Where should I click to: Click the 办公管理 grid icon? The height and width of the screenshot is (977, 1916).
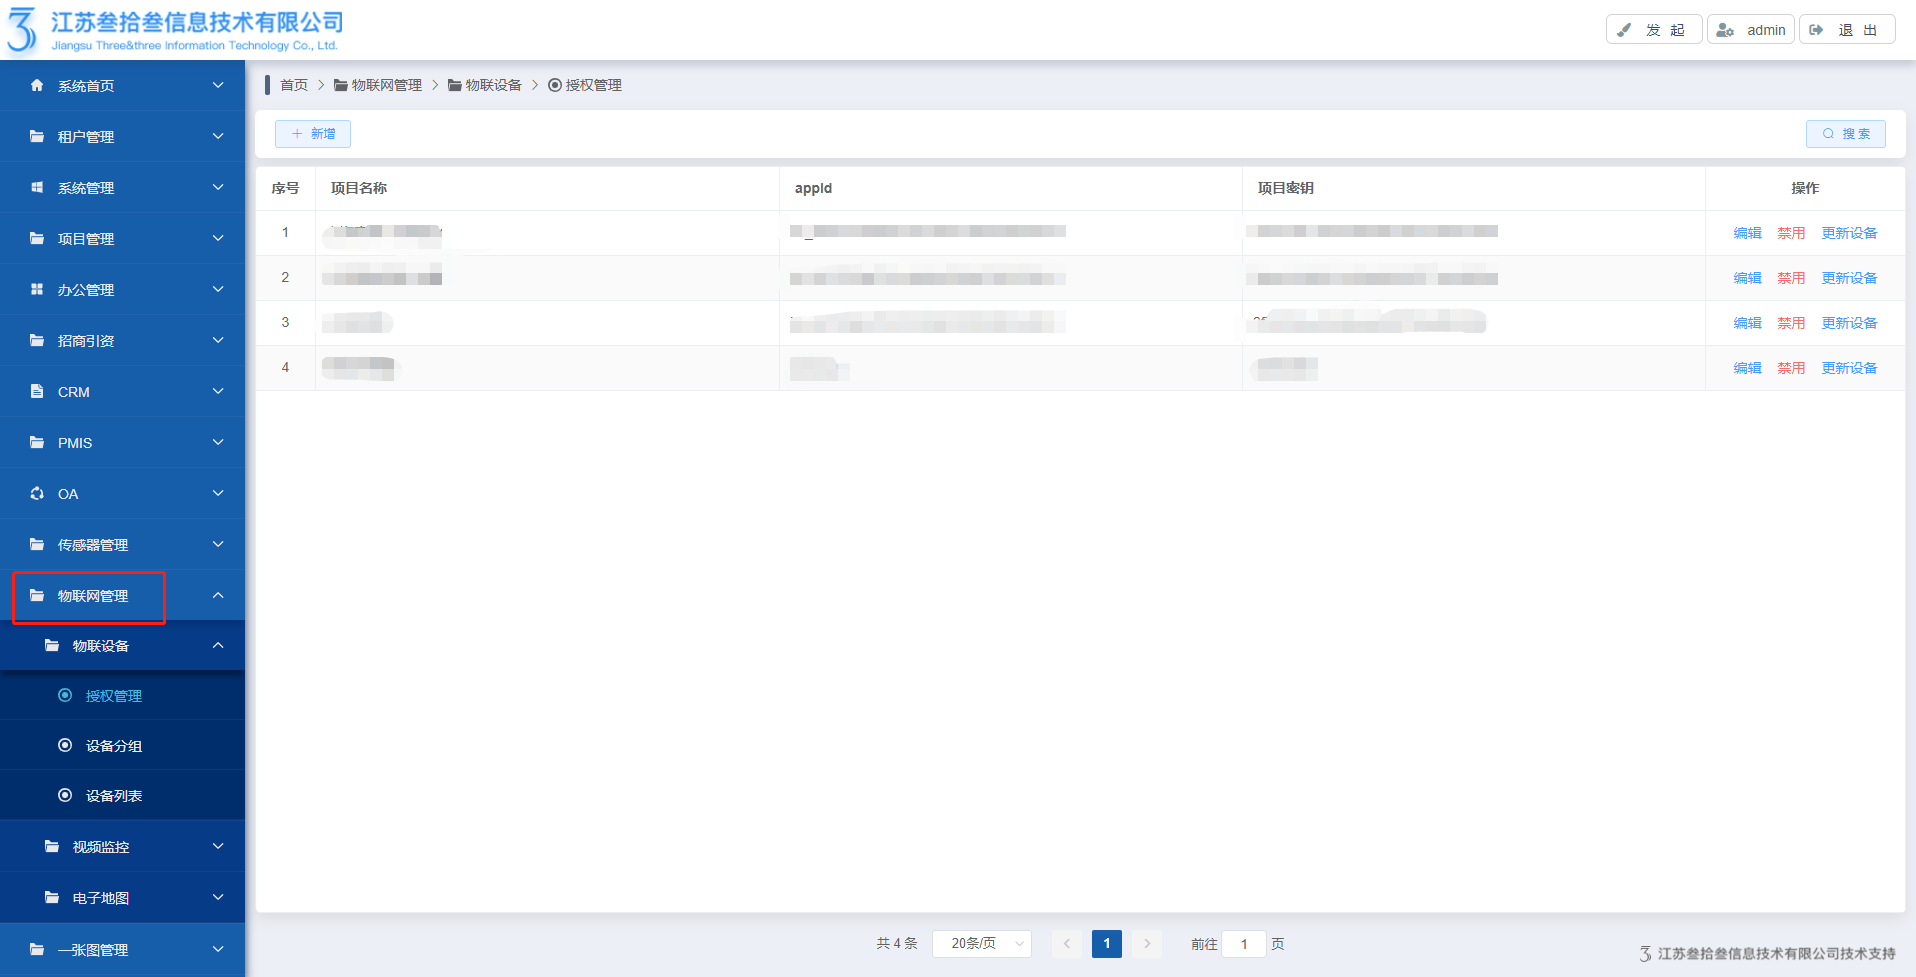(x=37, y=289)
